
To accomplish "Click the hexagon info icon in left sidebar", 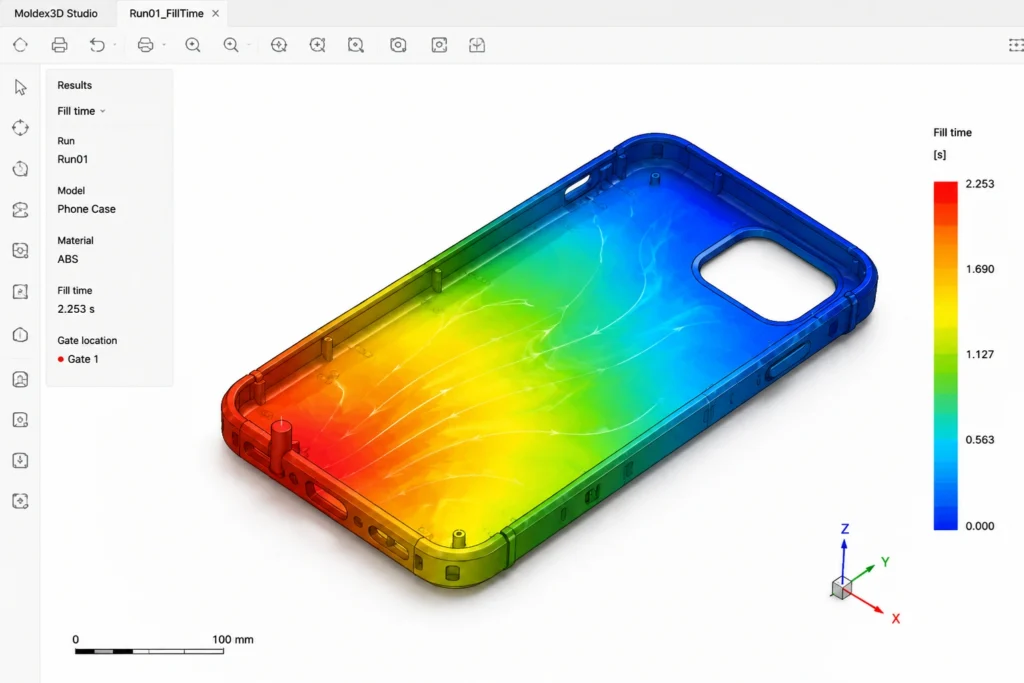I will (20, 335).
